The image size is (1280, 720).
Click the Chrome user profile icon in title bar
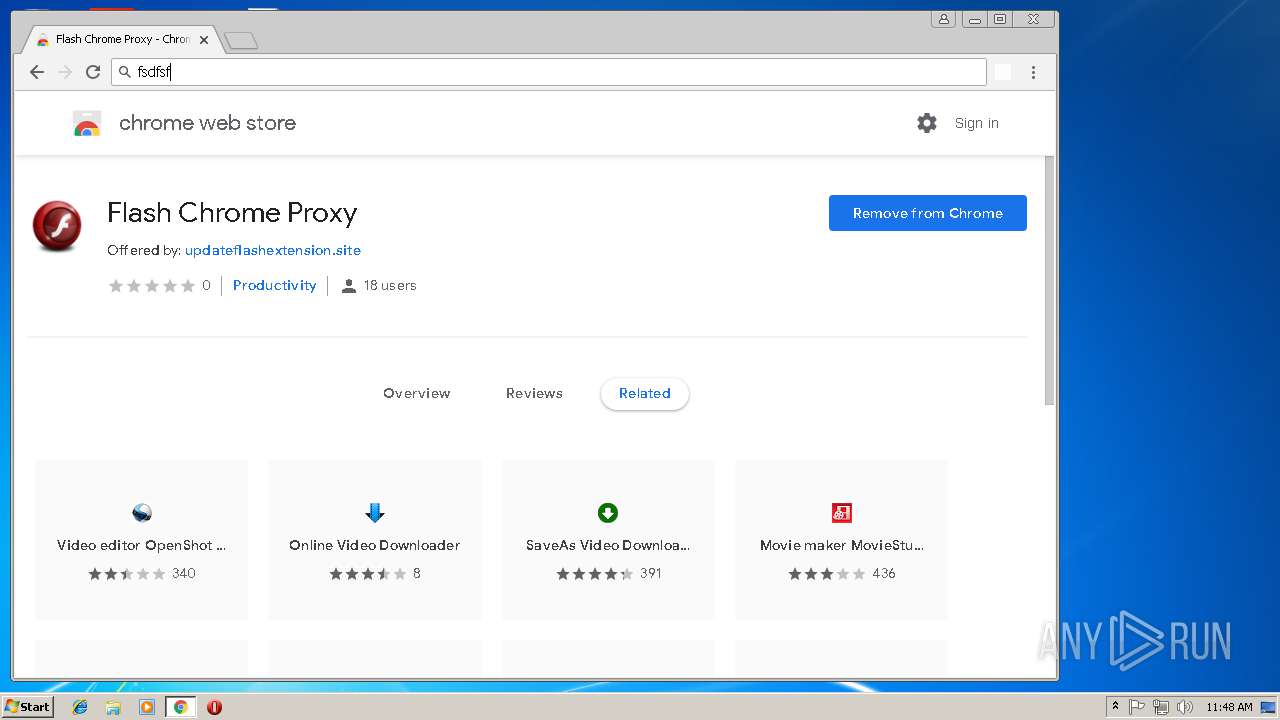[943, 19]
